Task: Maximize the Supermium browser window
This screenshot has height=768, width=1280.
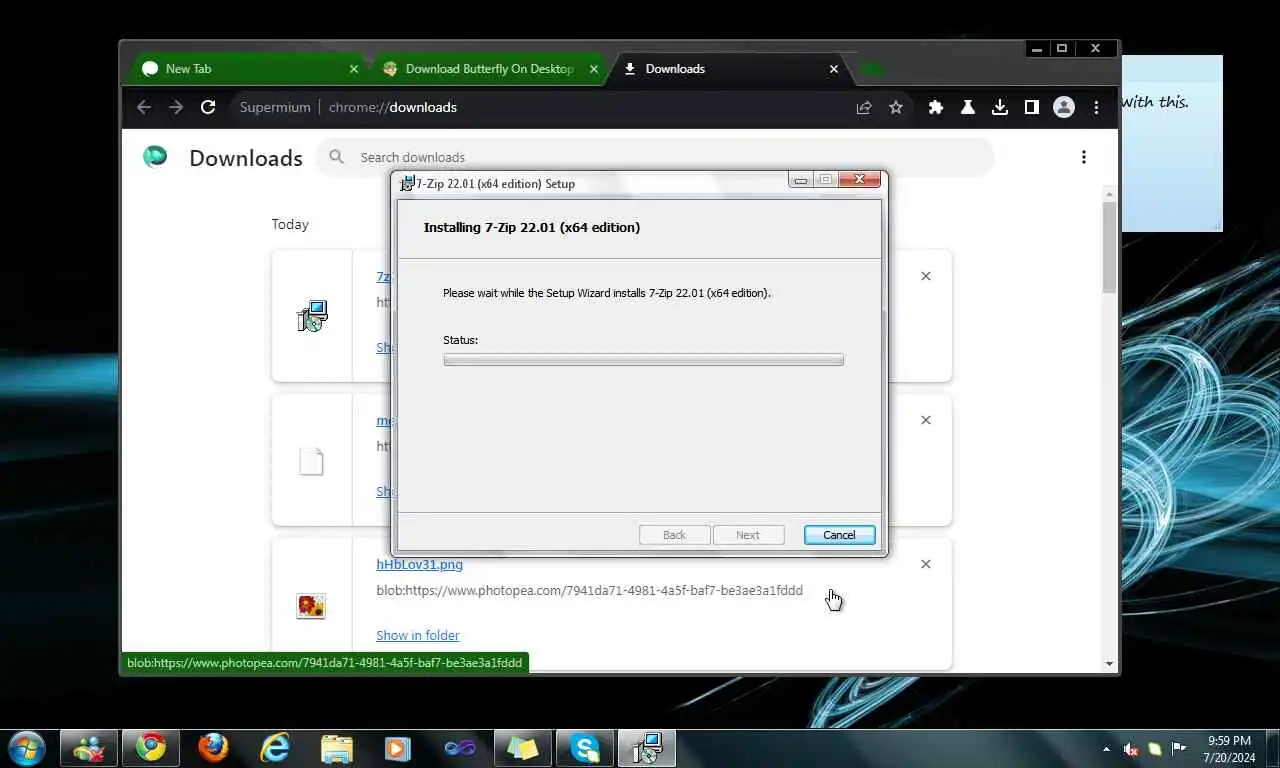Action: [x=1062, y=48]
